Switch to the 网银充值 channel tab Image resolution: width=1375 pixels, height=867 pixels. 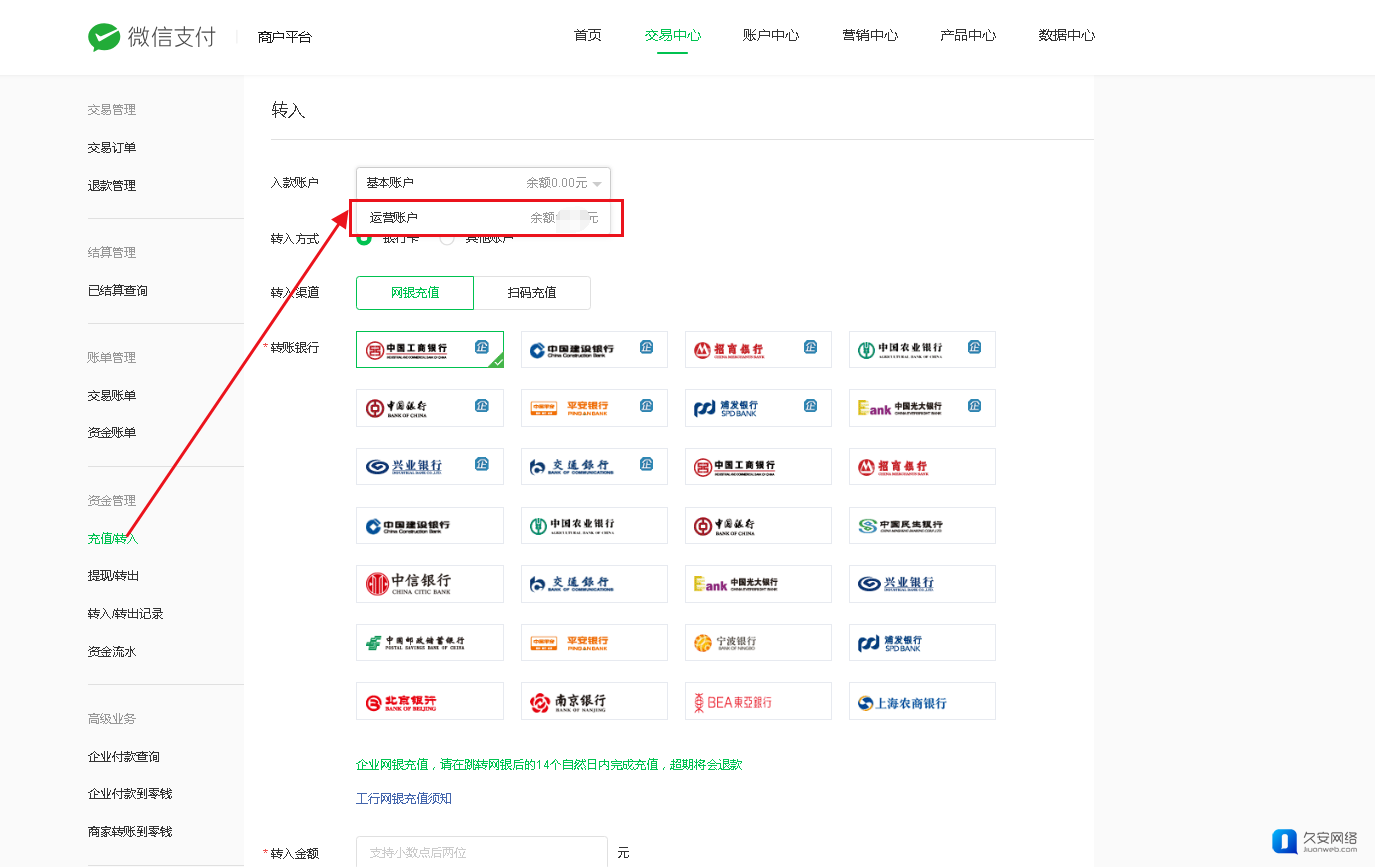(415, 293)
